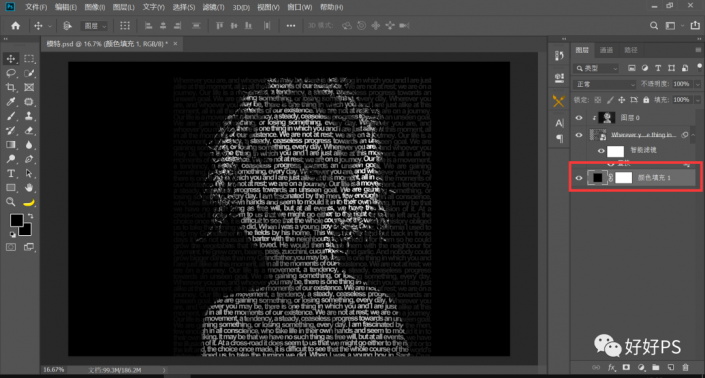Select the Move tool
Image resolution: width=705 pixels, height=378 pixels.
click(11, 59)
